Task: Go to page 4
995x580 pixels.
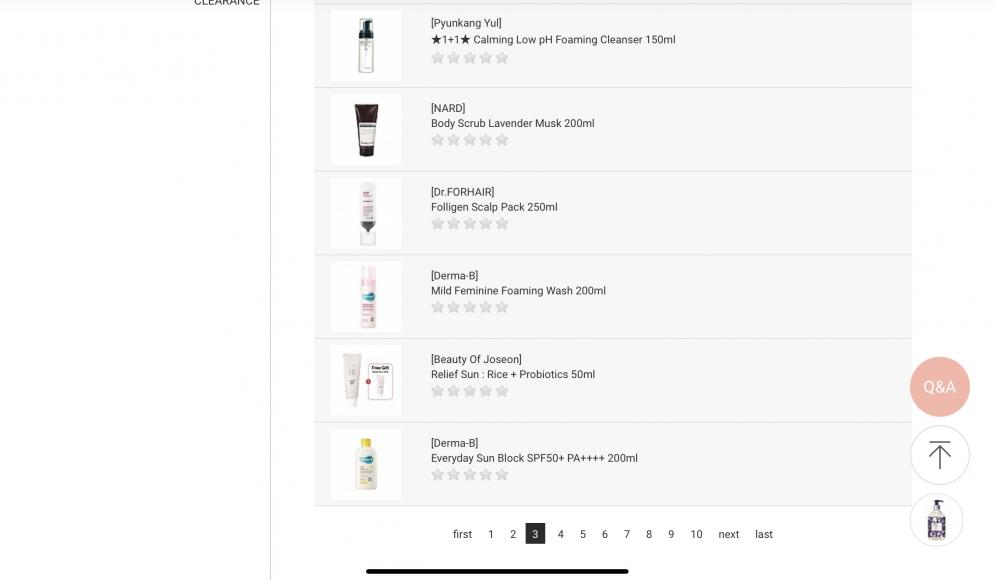Action: coord(560,534)
